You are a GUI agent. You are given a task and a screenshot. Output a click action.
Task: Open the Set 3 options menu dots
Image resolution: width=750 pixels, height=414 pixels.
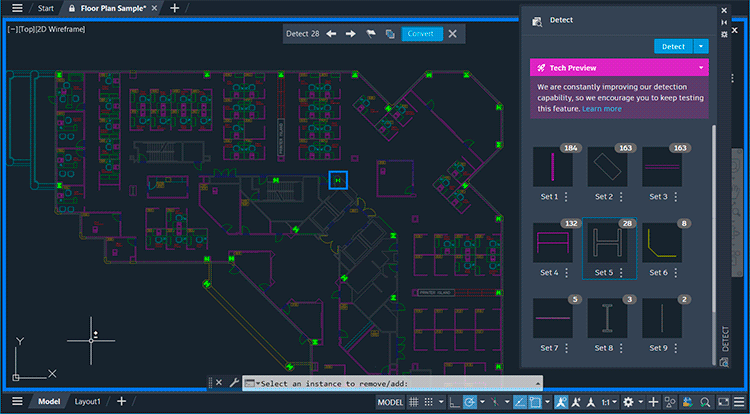point(675,196)
